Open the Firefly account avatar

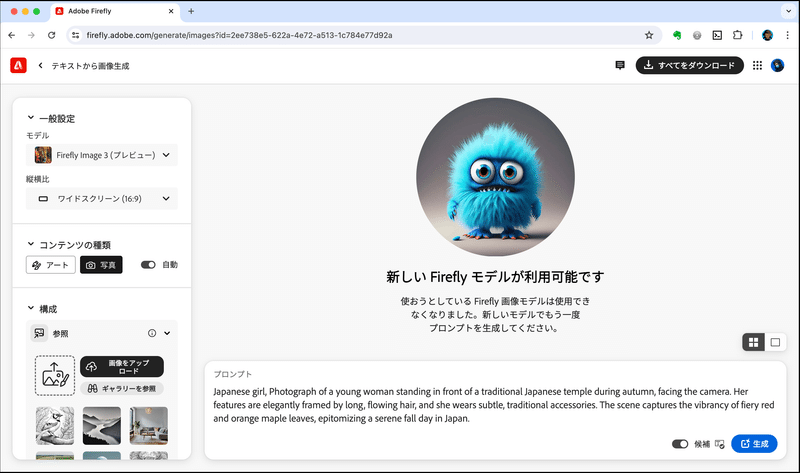pyautogui.click(x=777, y=65)
